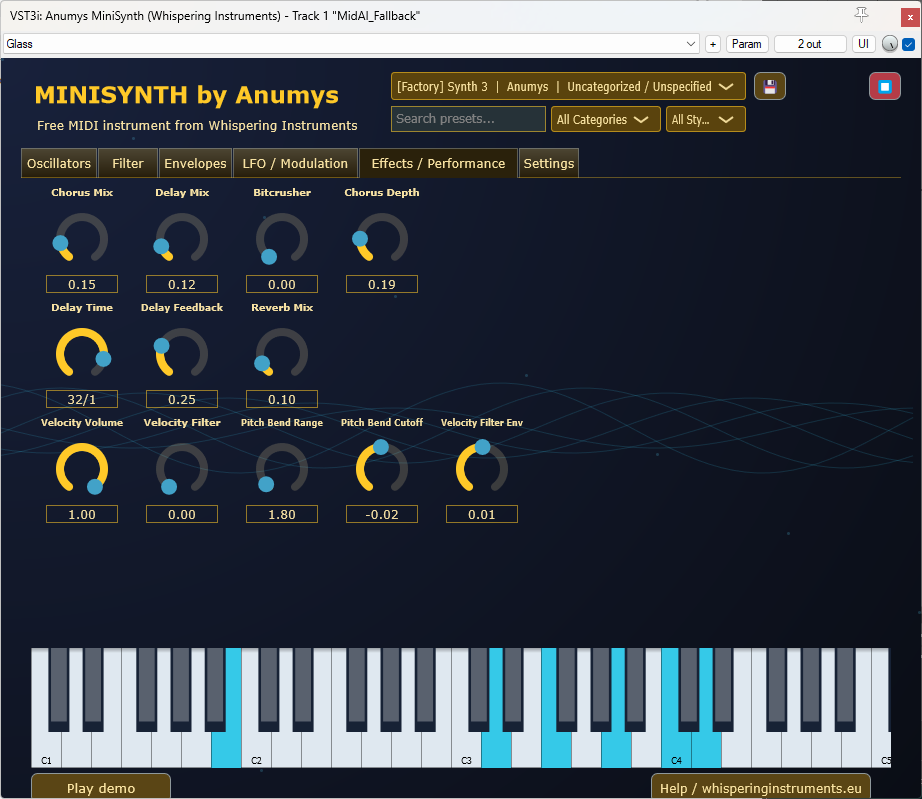The height and width of the screenshot is (799, 922).
Task: Click Reverb Mix value field 0.10
Action: coord(282,399)
